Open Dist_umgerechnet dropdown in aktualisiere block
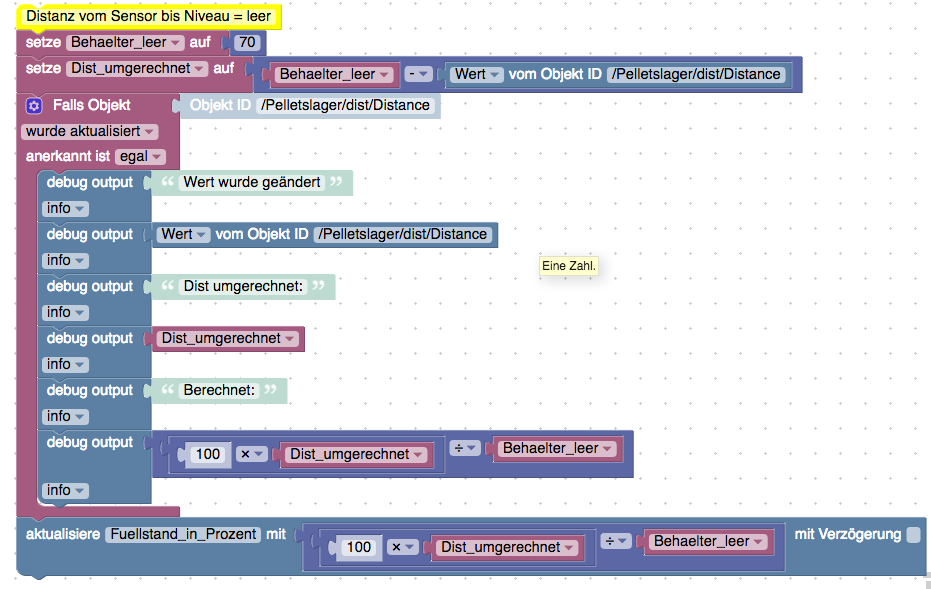The image size is (931, 589). (507, 547)
